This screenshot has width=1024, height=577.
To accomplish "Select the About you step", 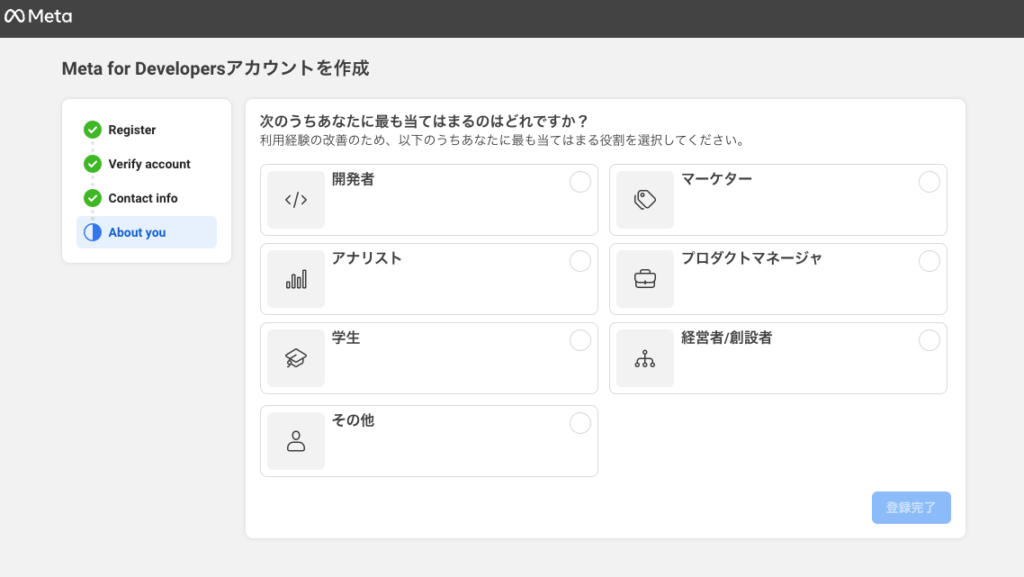I will point(137,232).
